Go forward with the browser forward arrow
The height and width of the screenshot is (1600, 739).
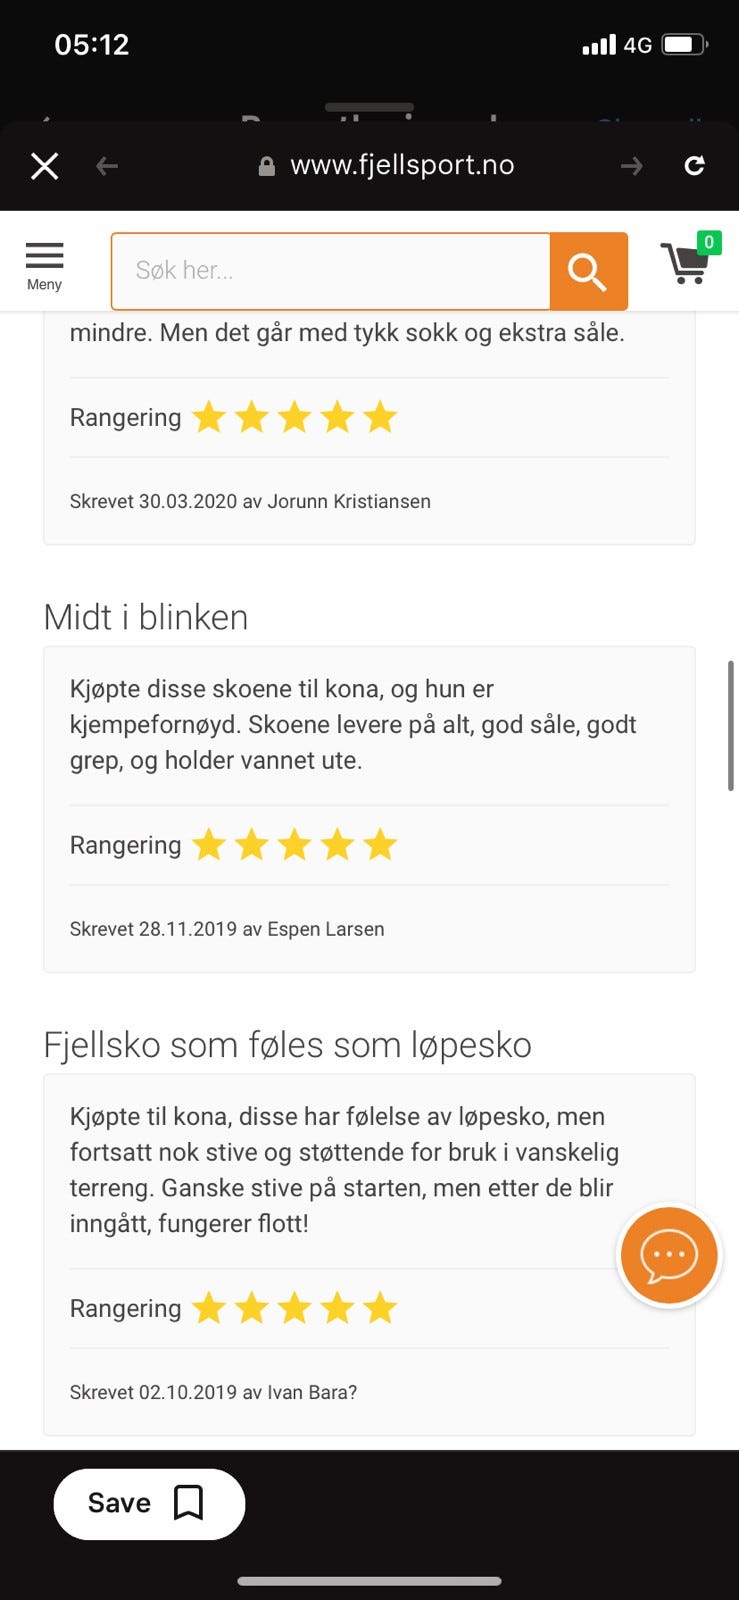coord(632,166)
